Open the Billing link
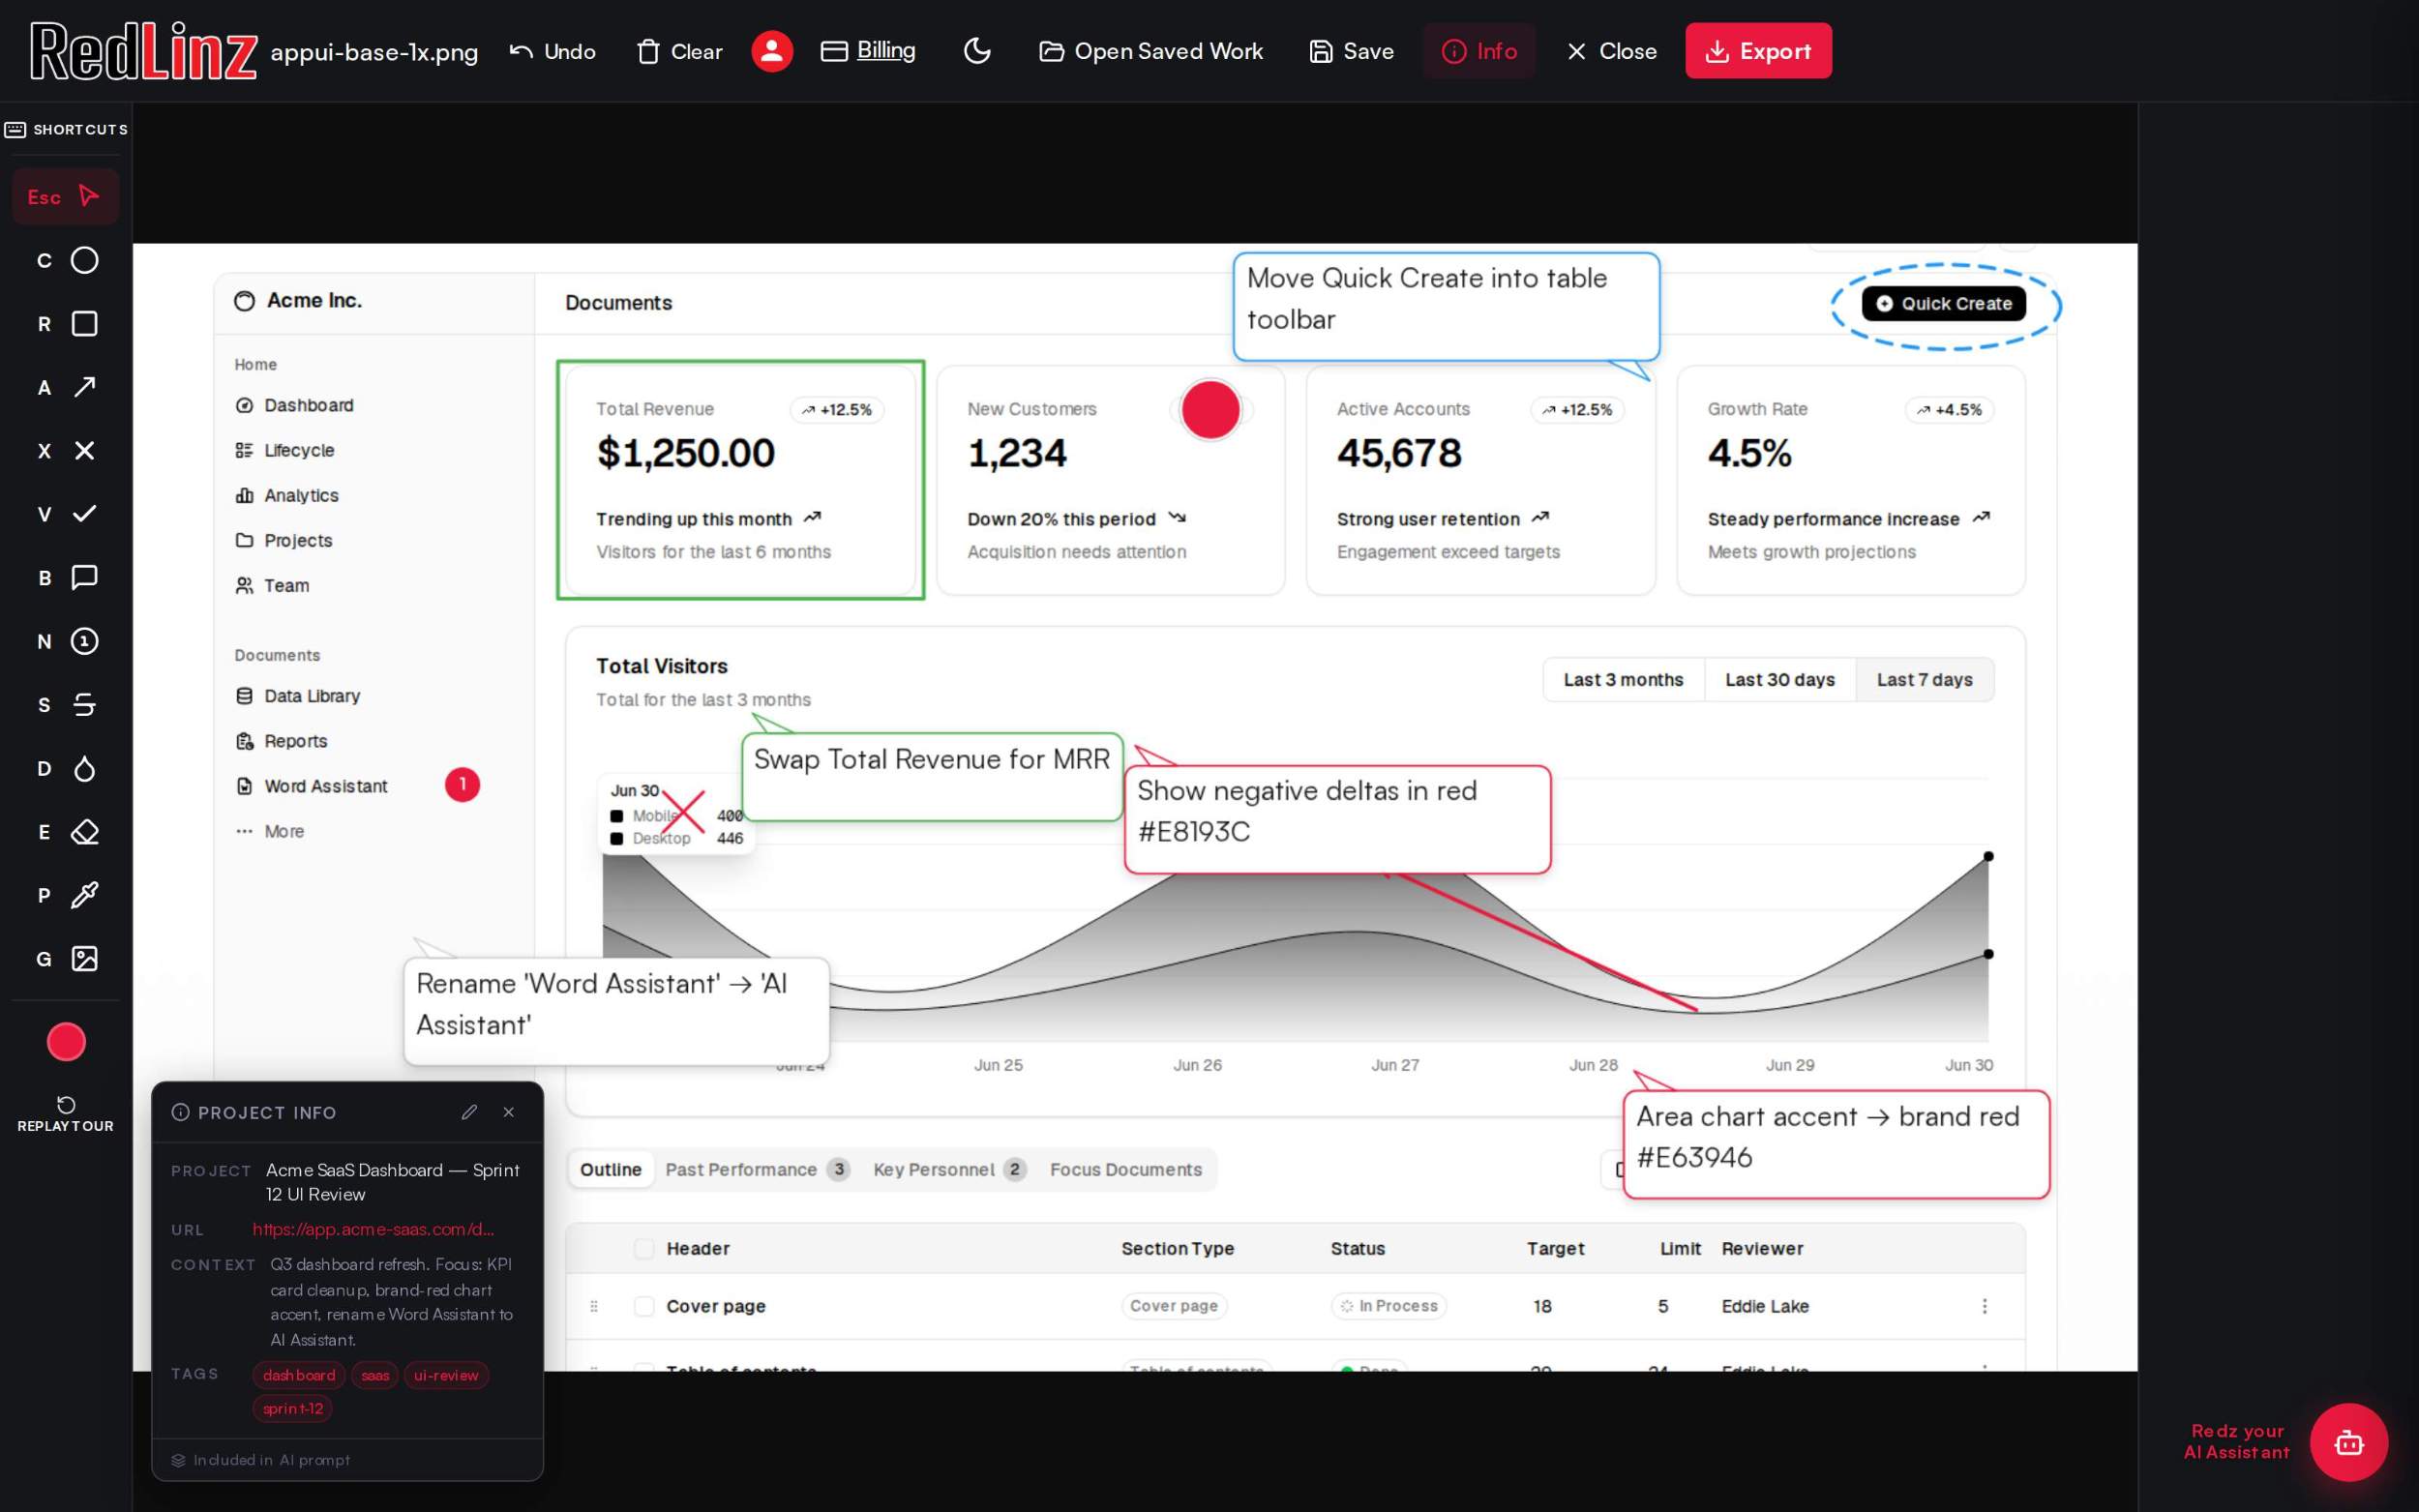 point(868,50)
